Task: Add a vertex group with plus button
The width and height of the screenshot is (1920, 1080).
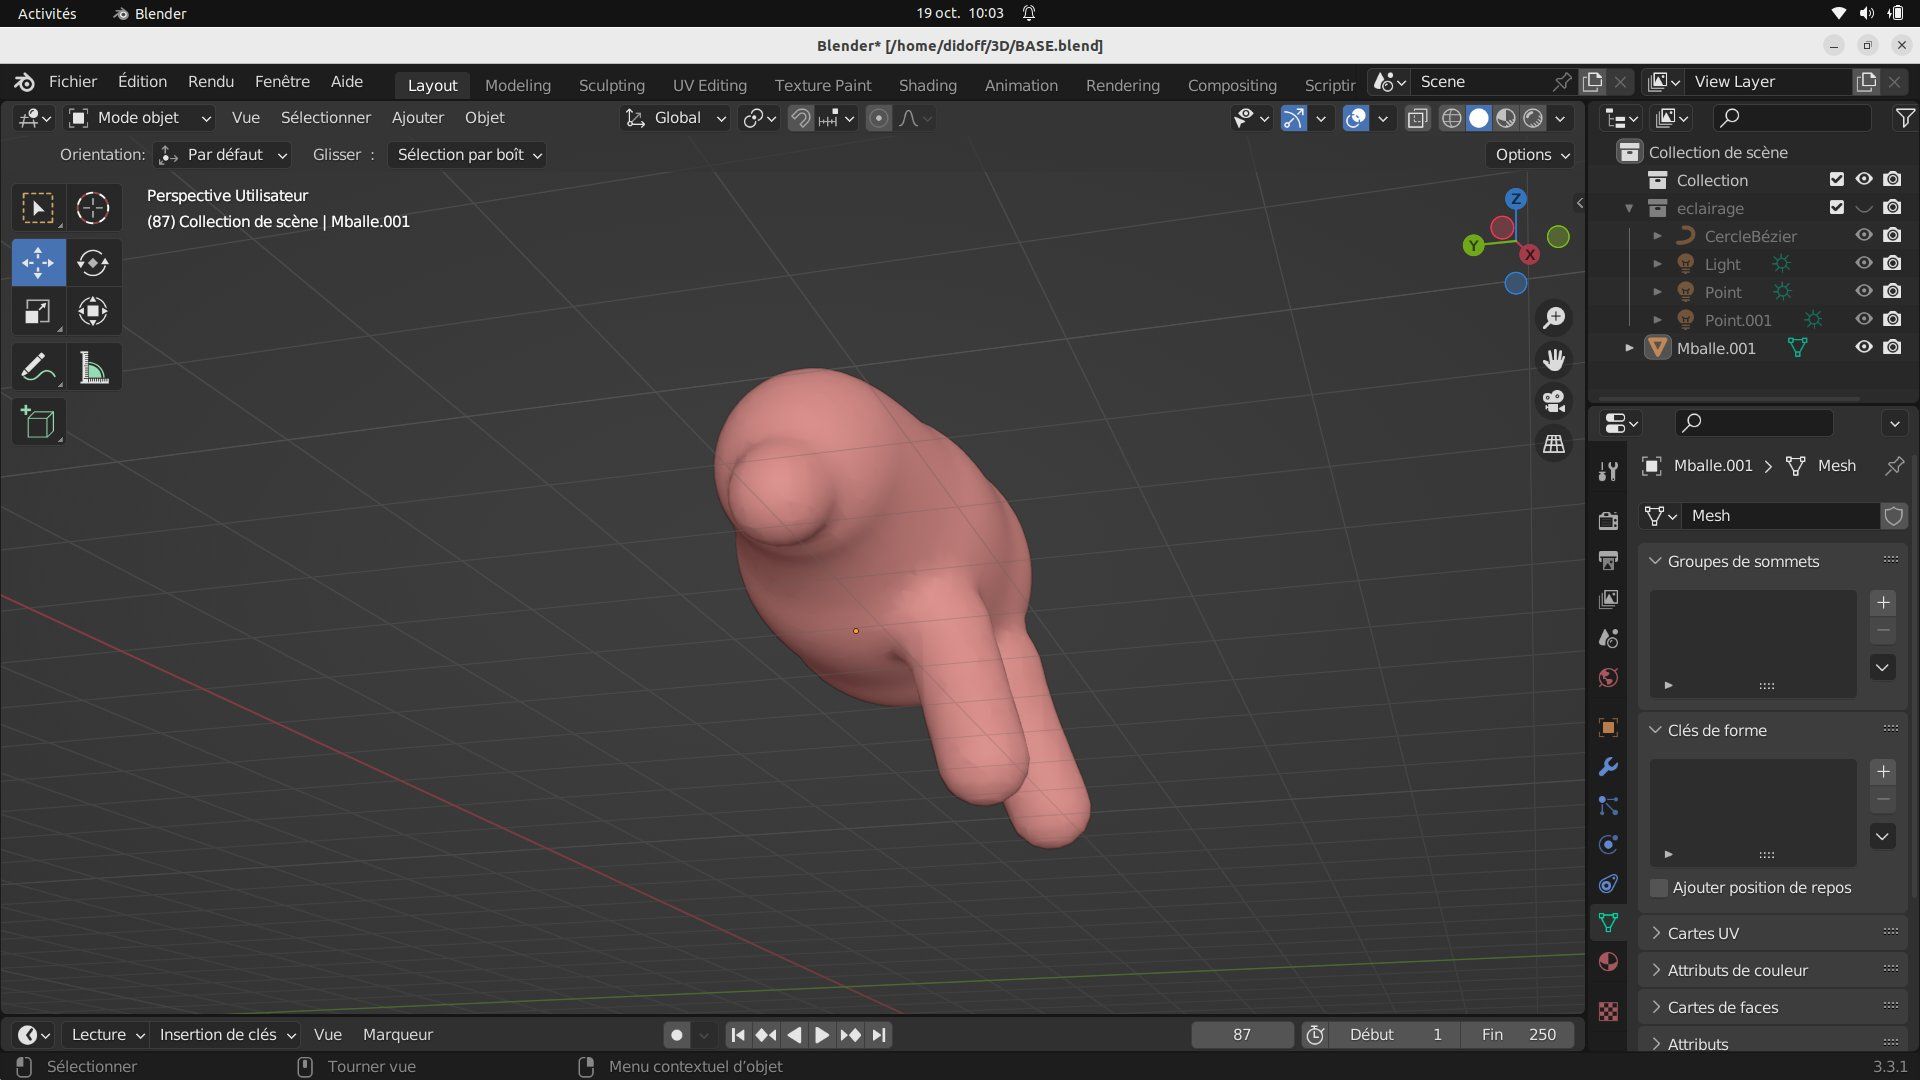Action: [x=1883, y=603]
